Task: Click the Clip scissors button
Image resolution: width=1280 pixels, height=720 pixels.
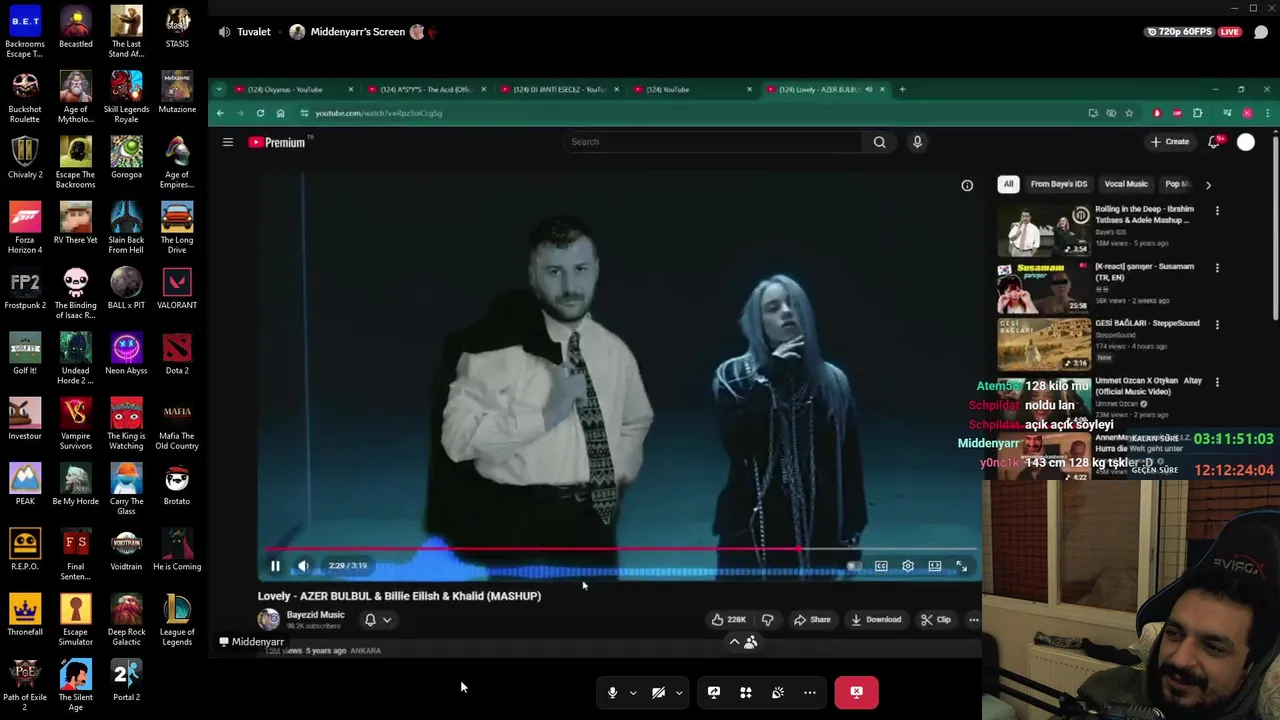Action: coord(935,620)
